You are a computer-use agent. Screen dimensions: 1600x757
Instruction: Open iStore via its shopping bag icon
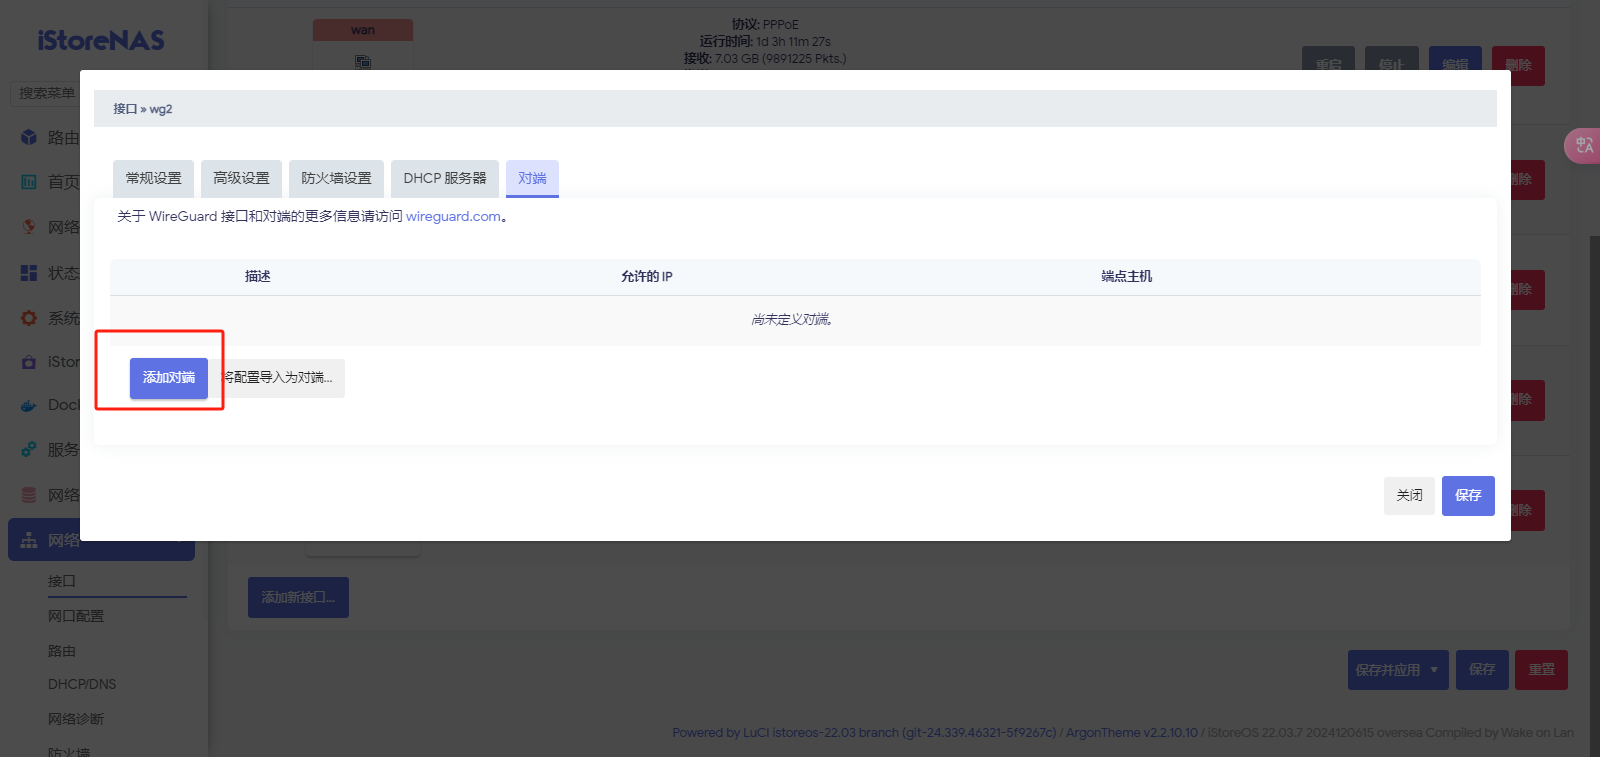29,362
